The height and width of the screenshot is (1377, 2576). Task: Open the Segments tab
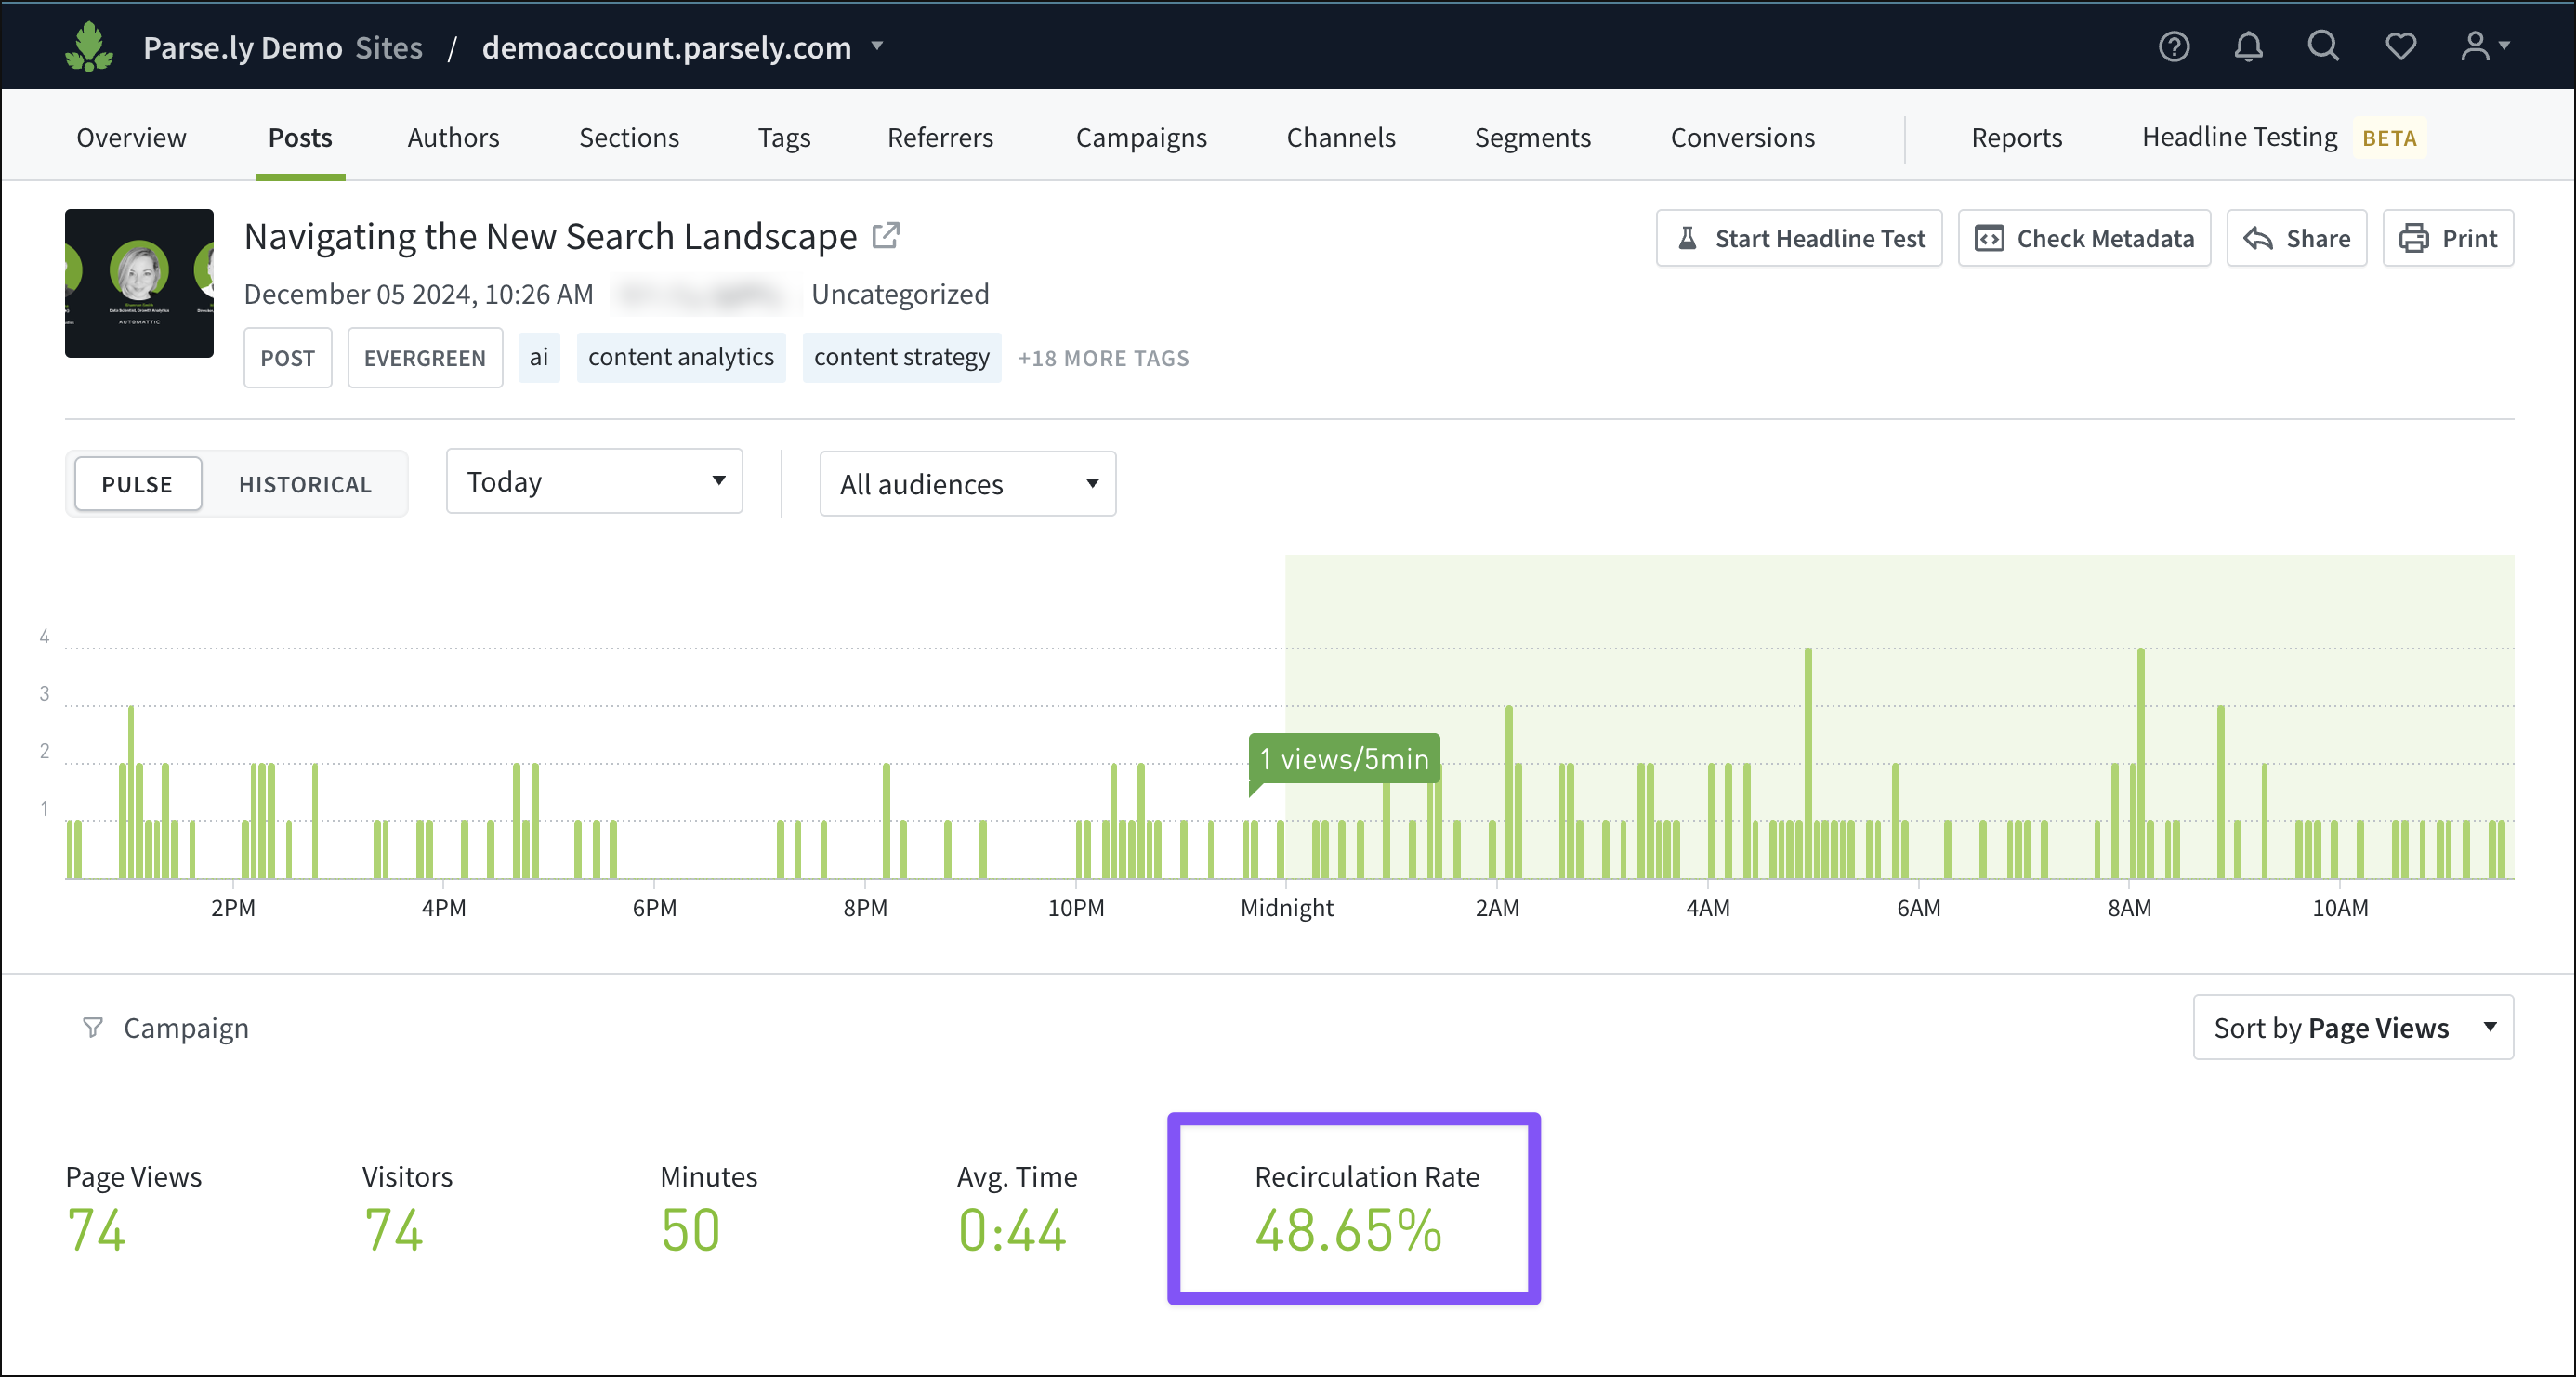click(1532, 137)
